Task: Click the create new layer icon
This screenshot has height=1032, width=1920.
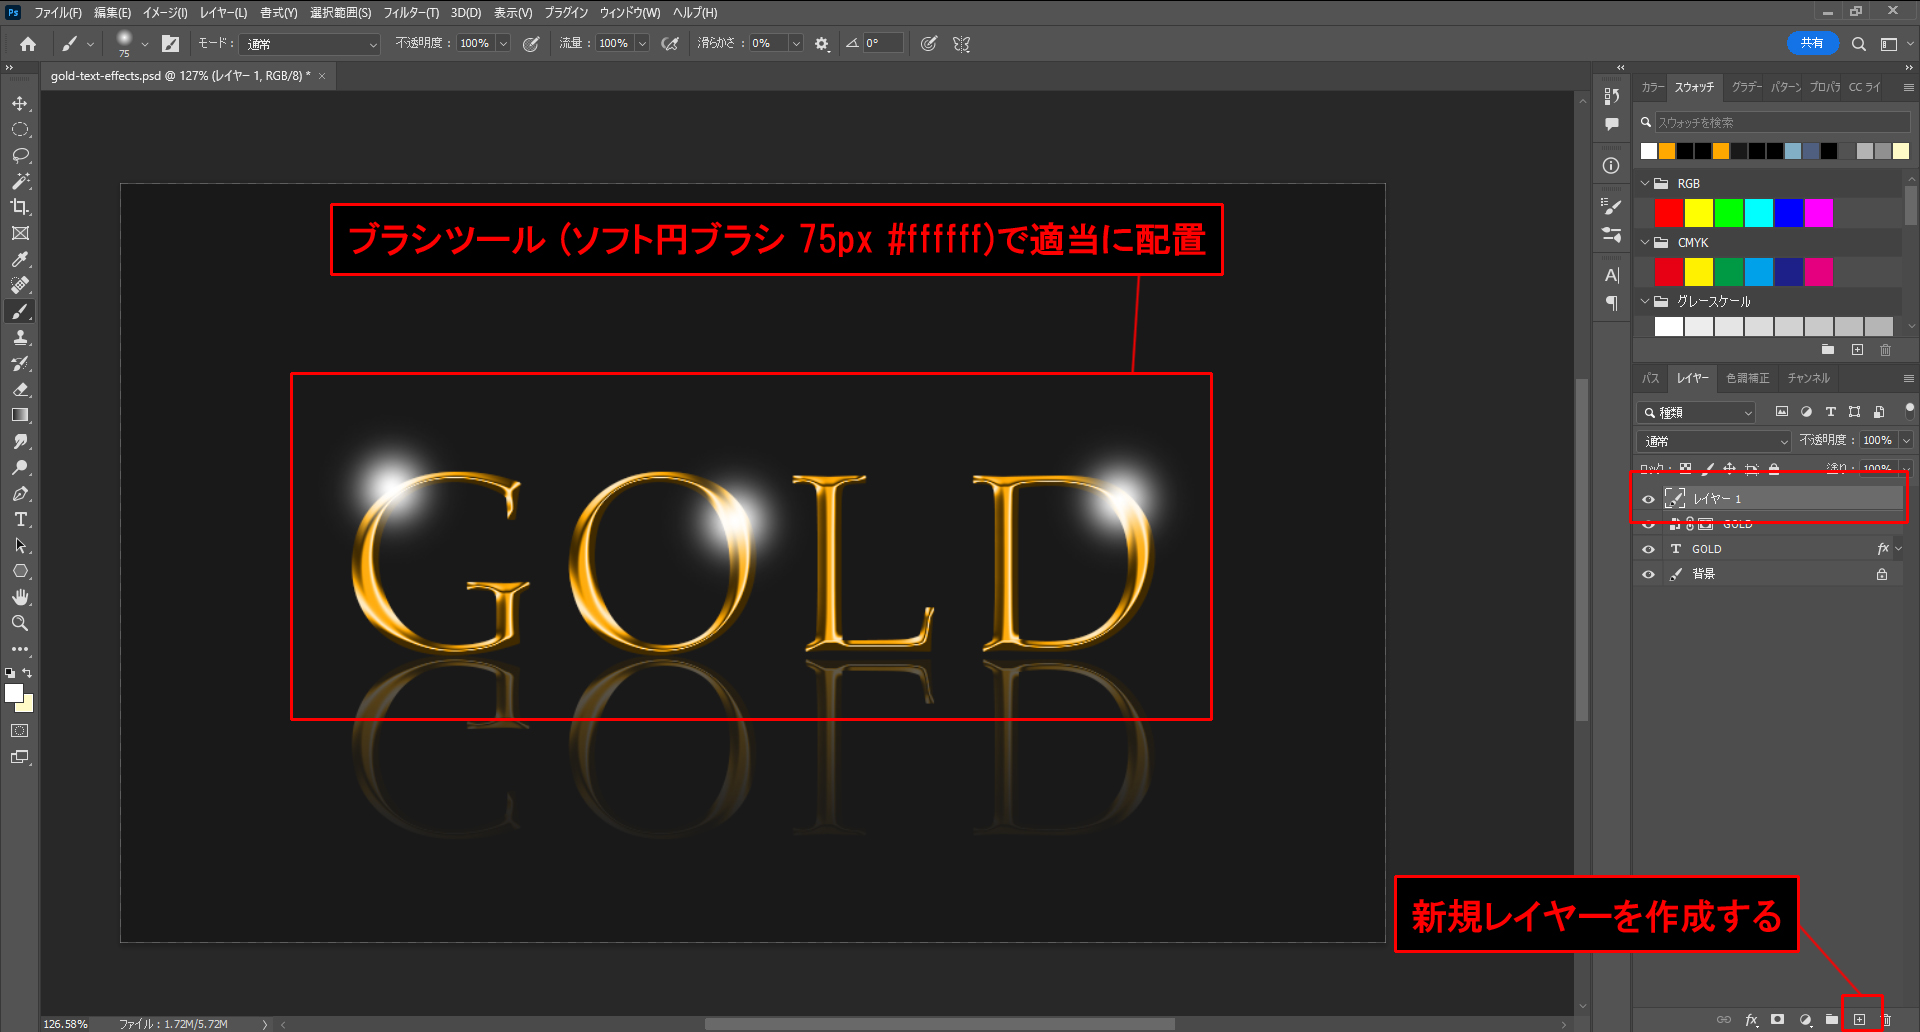Action: [x=1859, y=1020]
